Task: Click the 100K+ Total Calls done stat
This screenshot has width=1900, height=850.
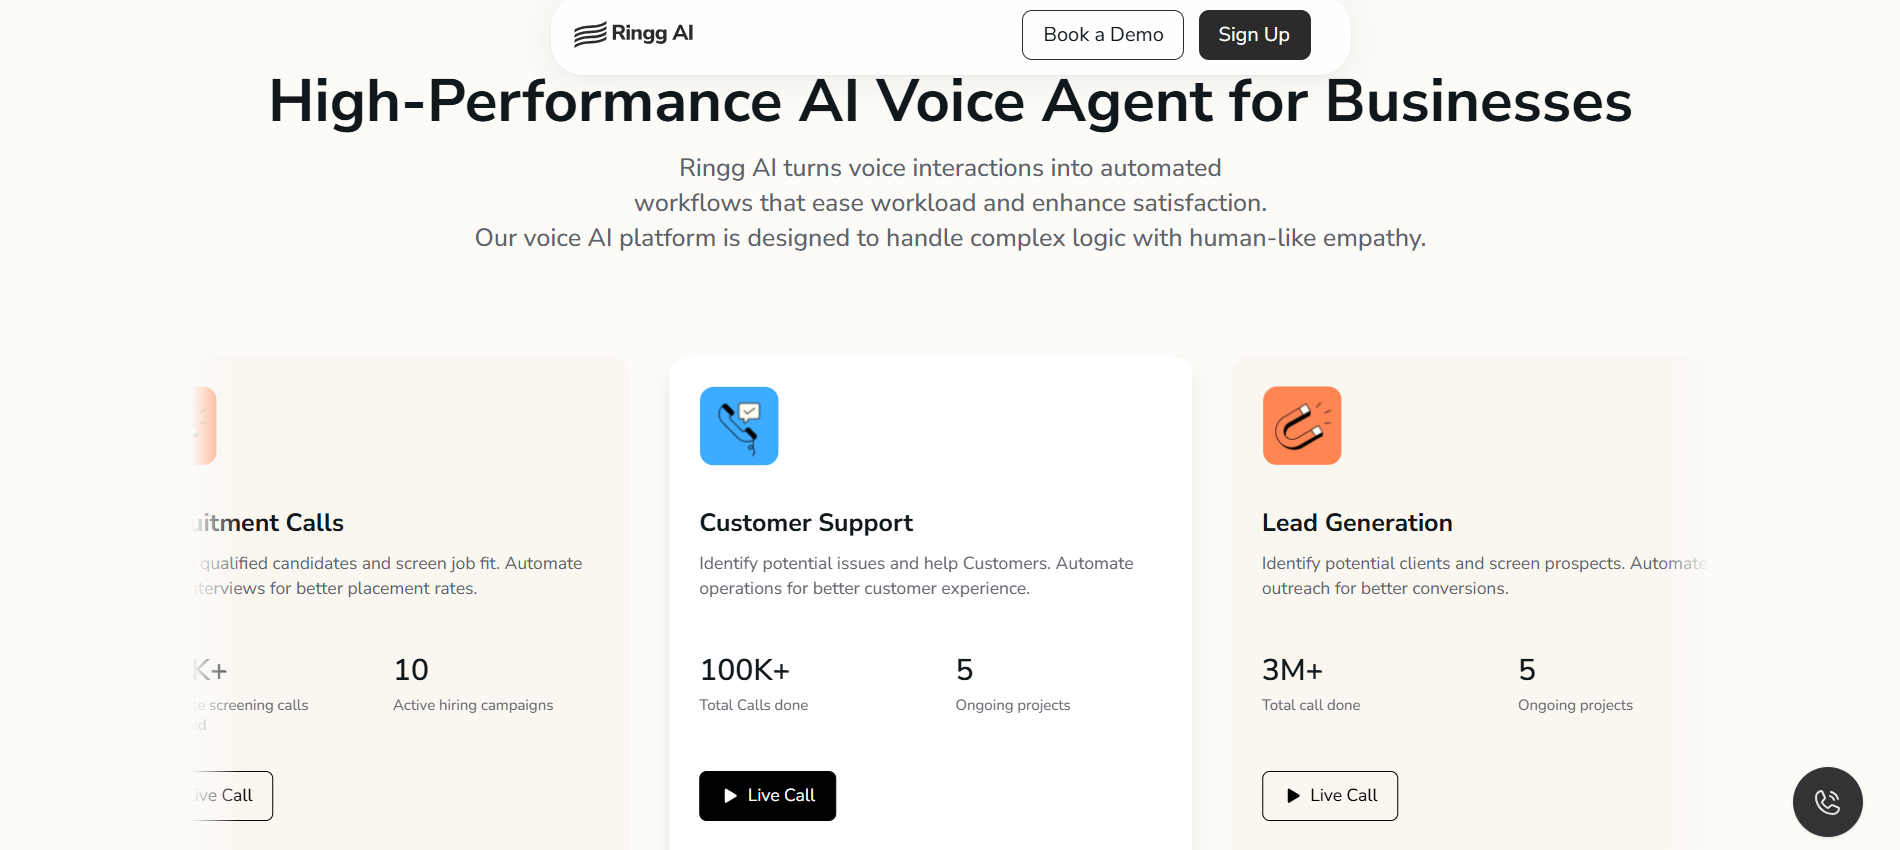Action: tap(745, 670)
